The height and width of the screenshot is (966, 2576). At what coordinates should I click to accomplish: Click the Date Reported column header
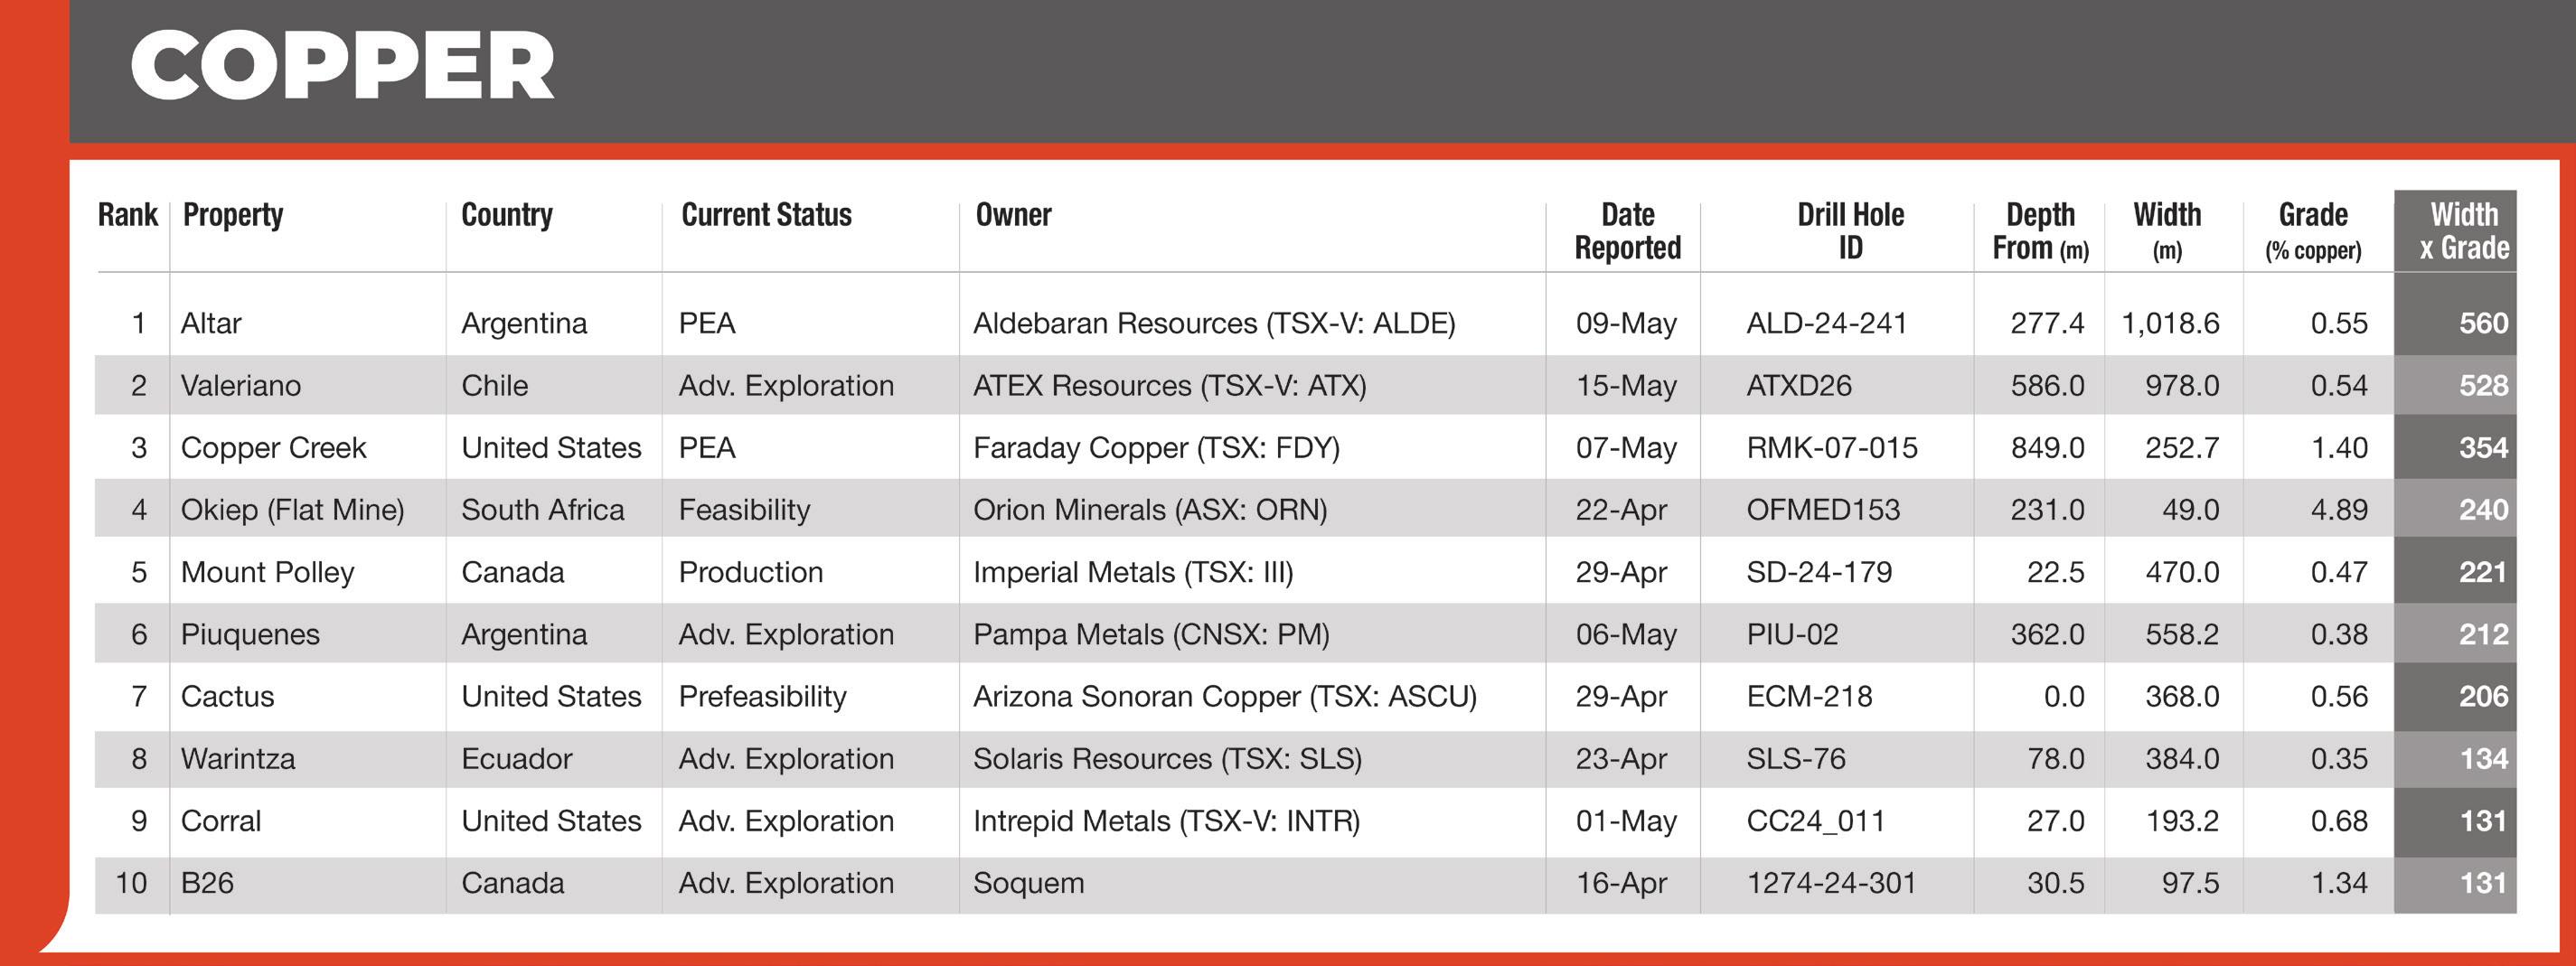[1627, 231]
